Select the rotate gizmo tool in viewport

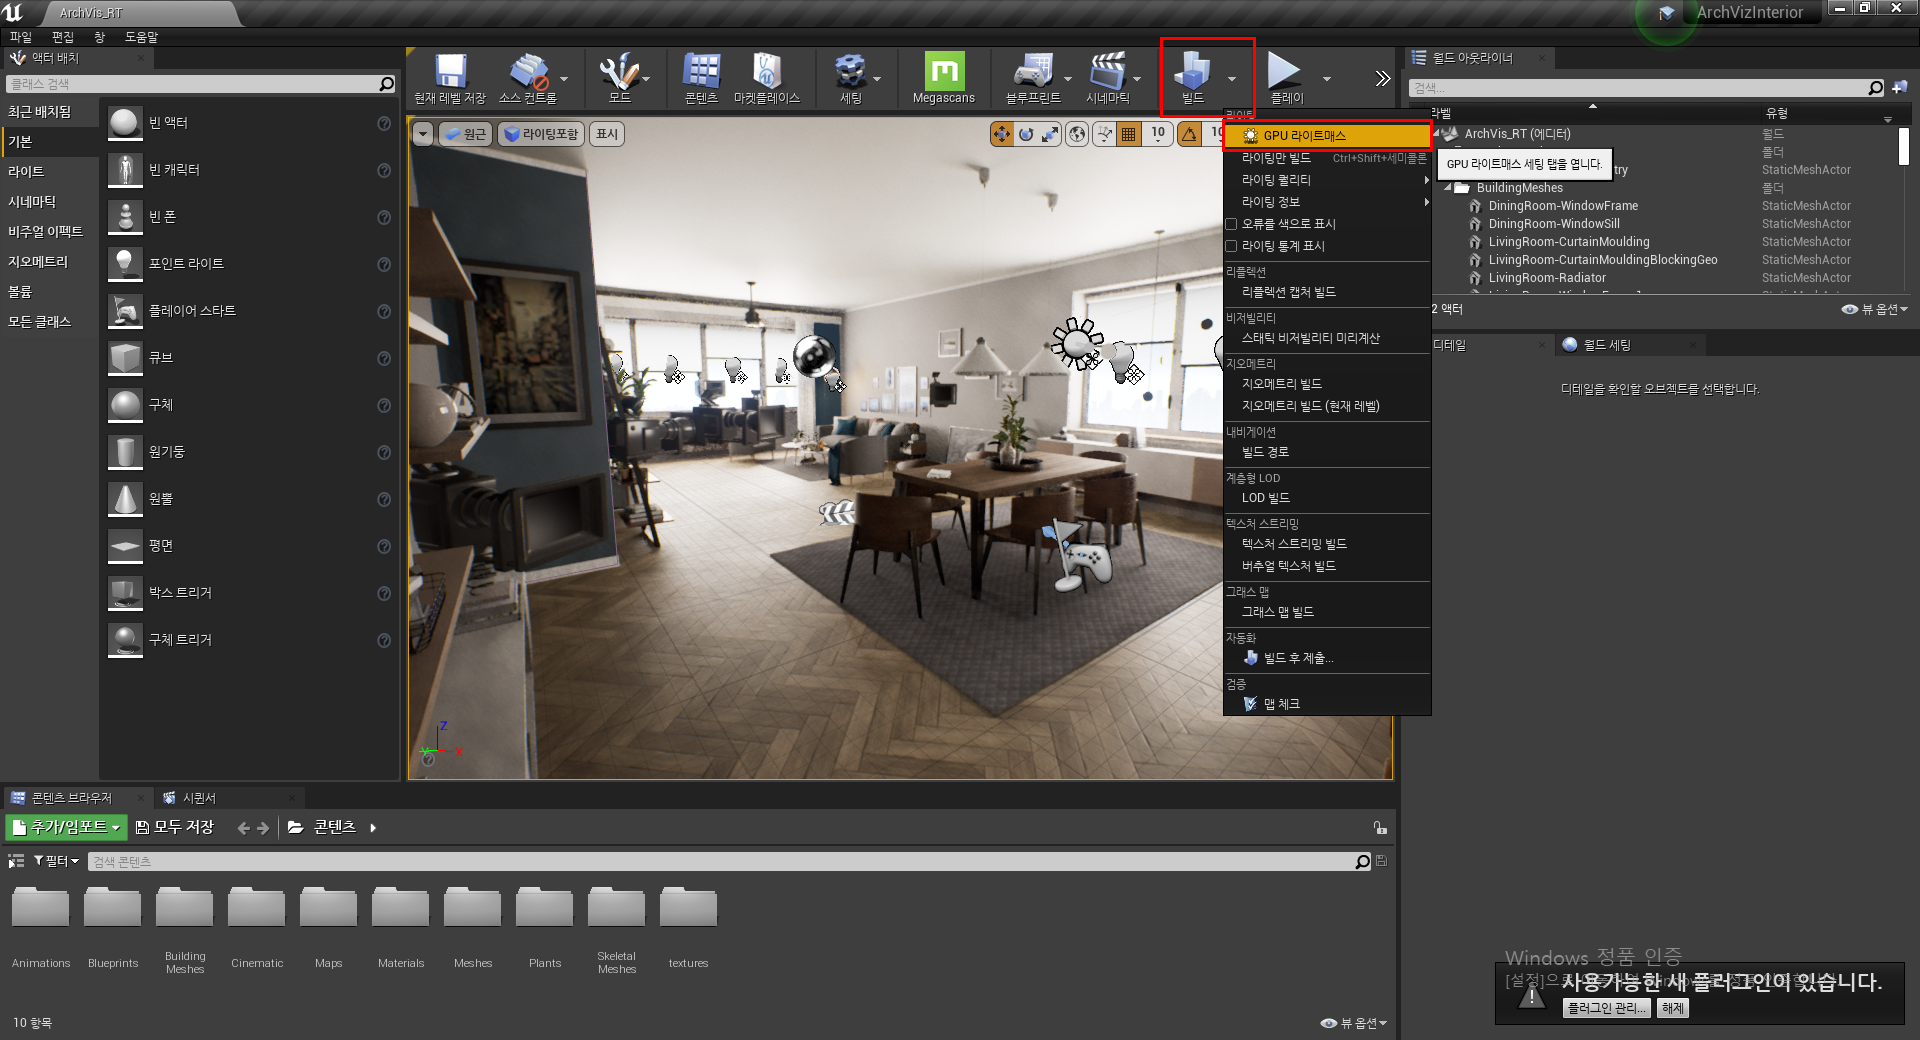[x=1026, y=134]
